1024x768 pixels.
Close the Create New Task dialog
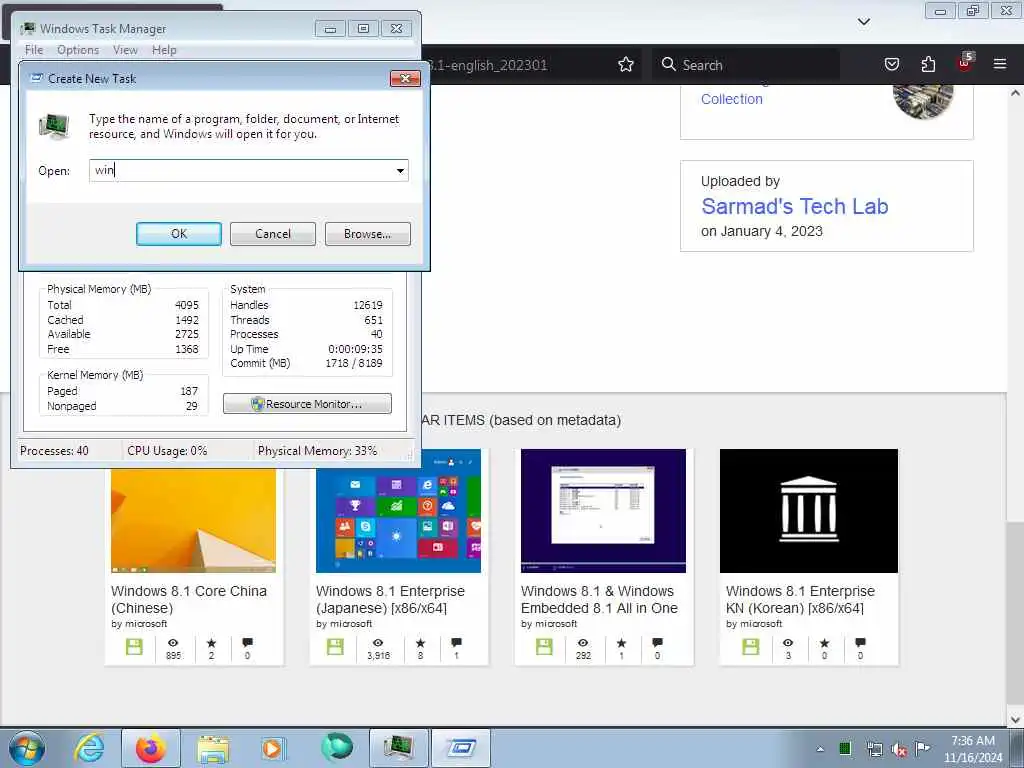(x=405, y=78)
